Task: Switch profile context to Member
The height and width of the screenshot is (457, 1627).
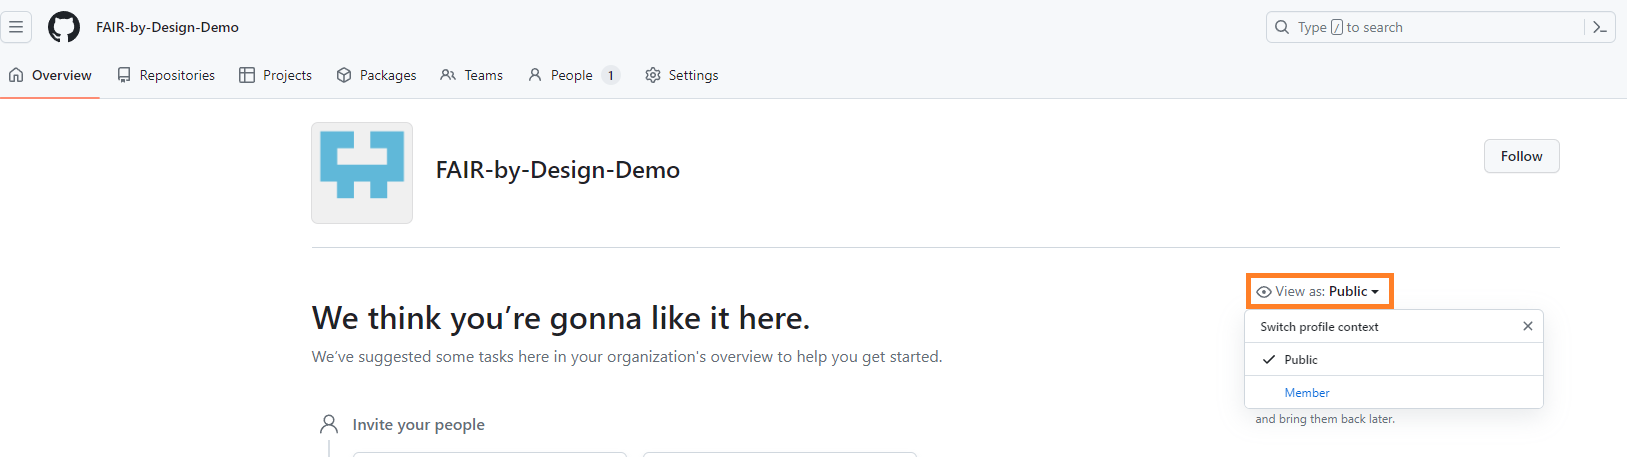Action: point(1307,393)
